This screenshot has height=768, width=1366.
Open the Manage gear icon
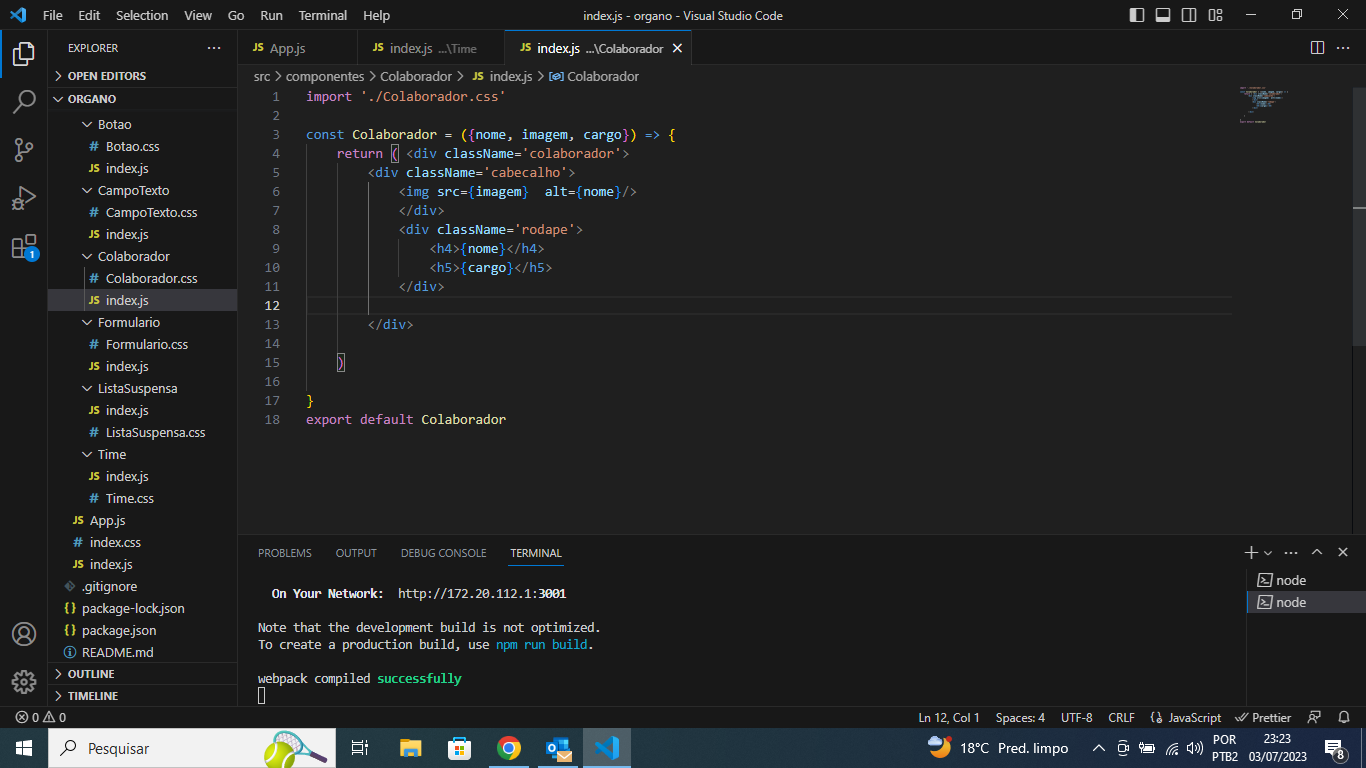click(24, 682)
